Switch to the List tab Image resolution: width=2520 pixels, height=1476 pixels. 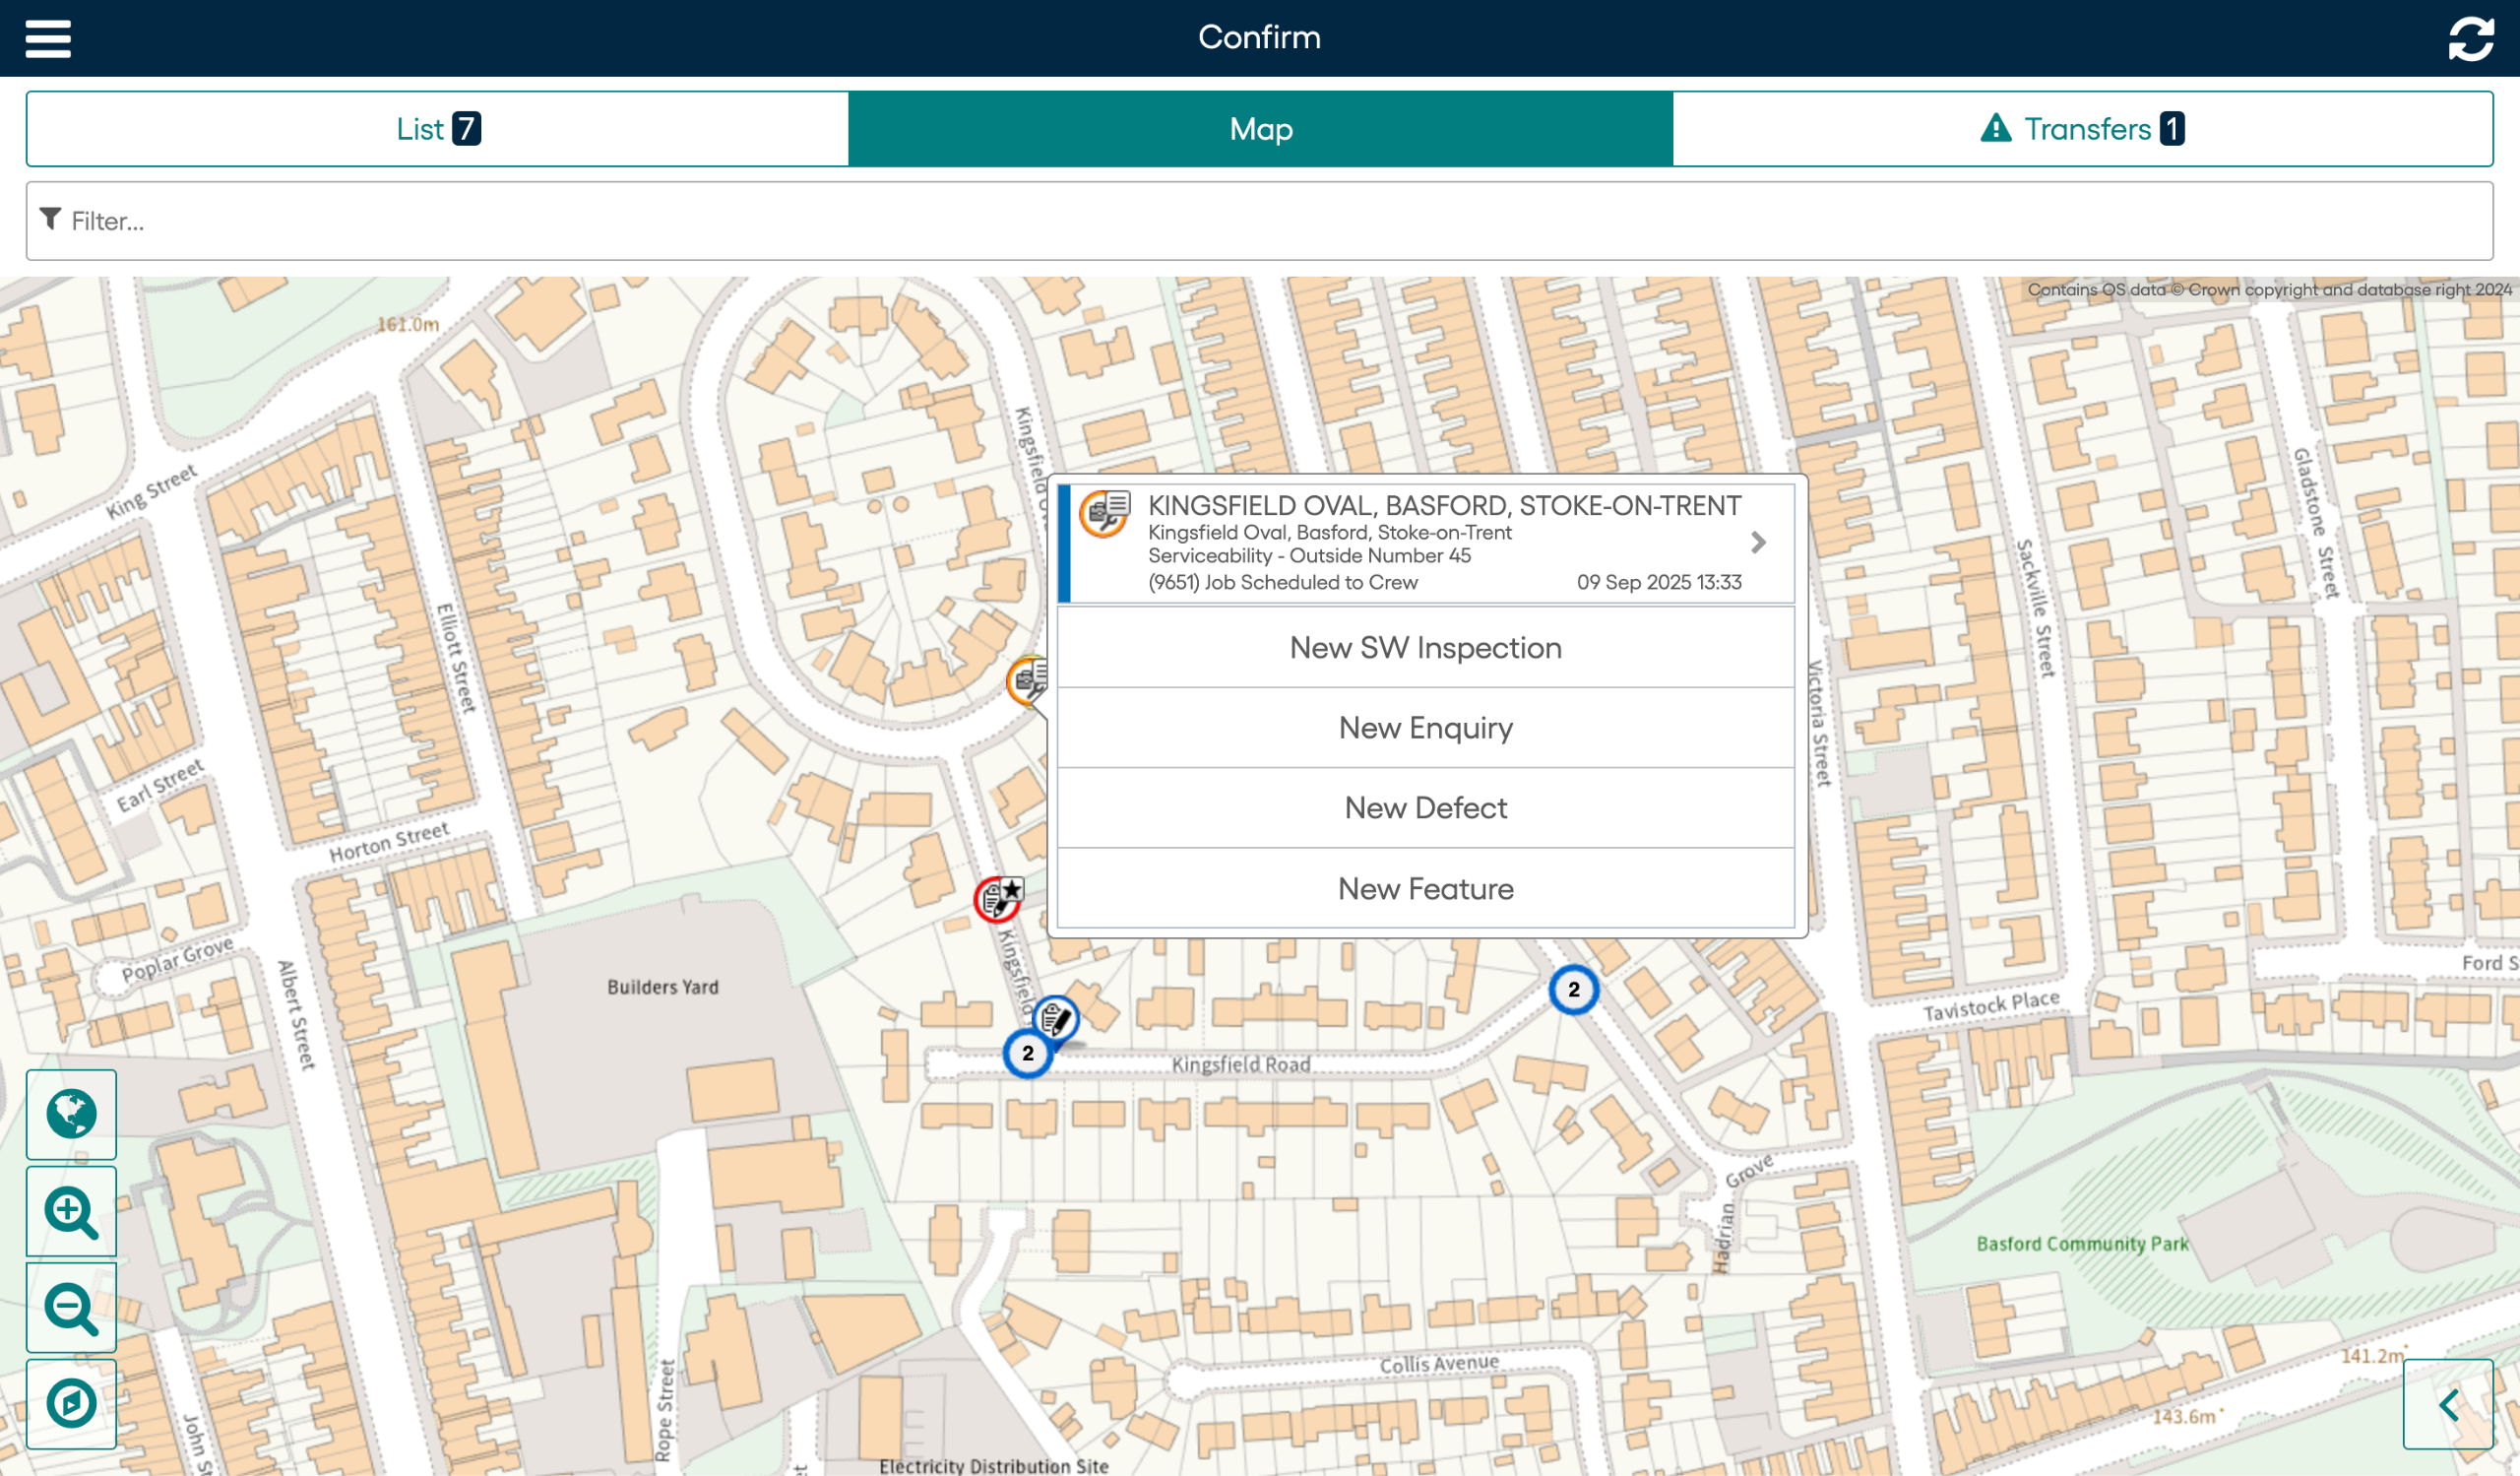click(x=438, y=129)
